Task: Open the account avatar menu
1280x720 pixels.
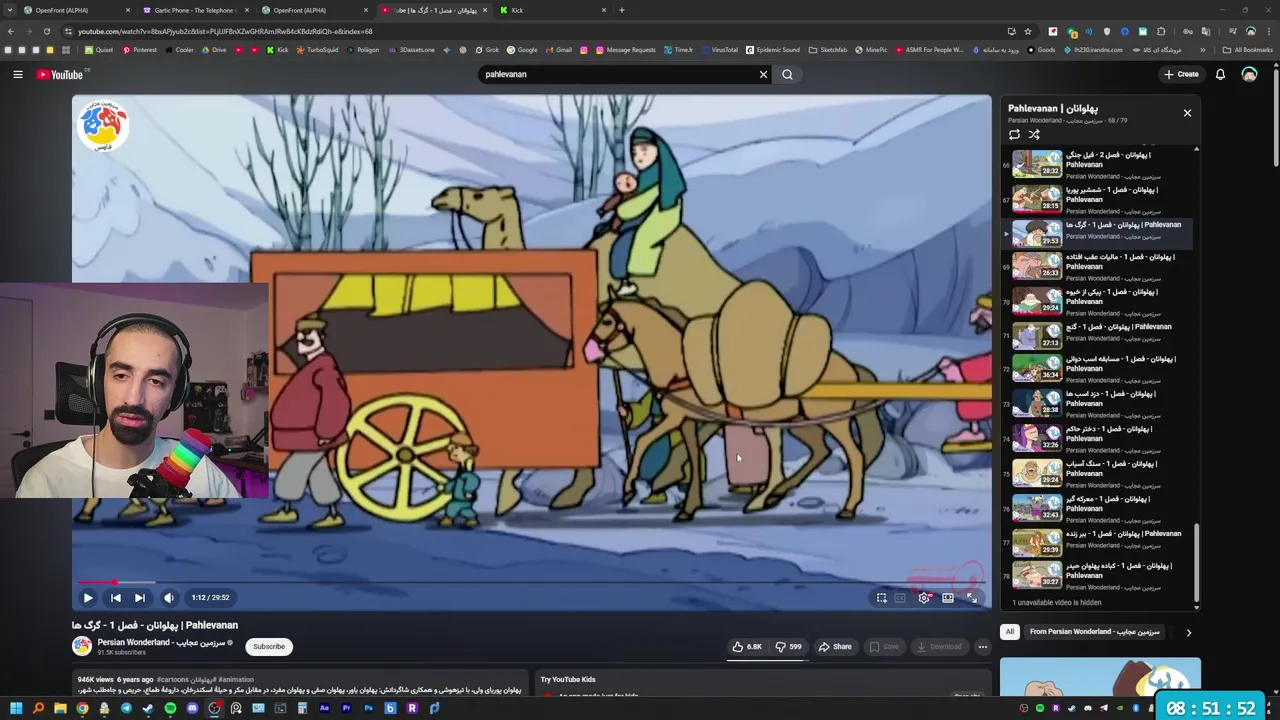Action: click(x=1249, y=74)
